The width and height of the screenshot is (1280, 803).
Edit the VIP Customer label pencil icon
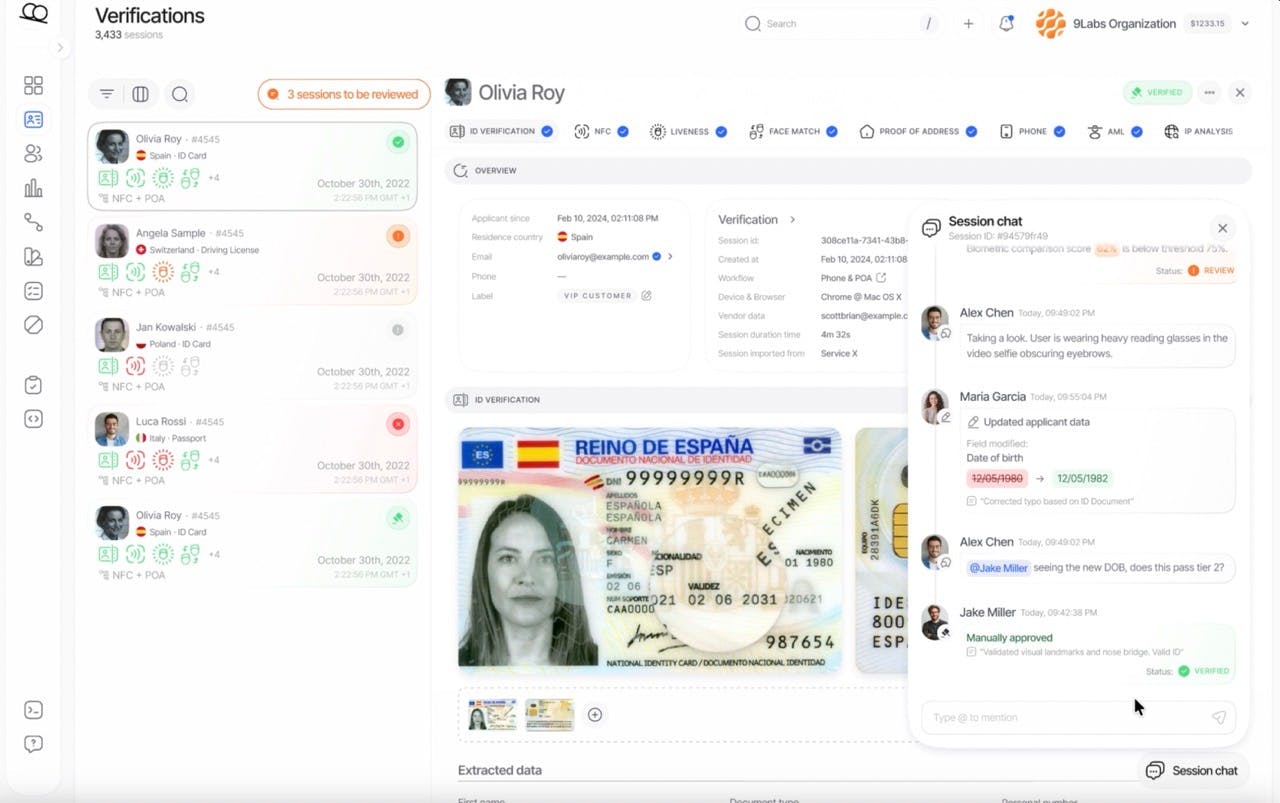pyautogui.click(x=646, y=296)
